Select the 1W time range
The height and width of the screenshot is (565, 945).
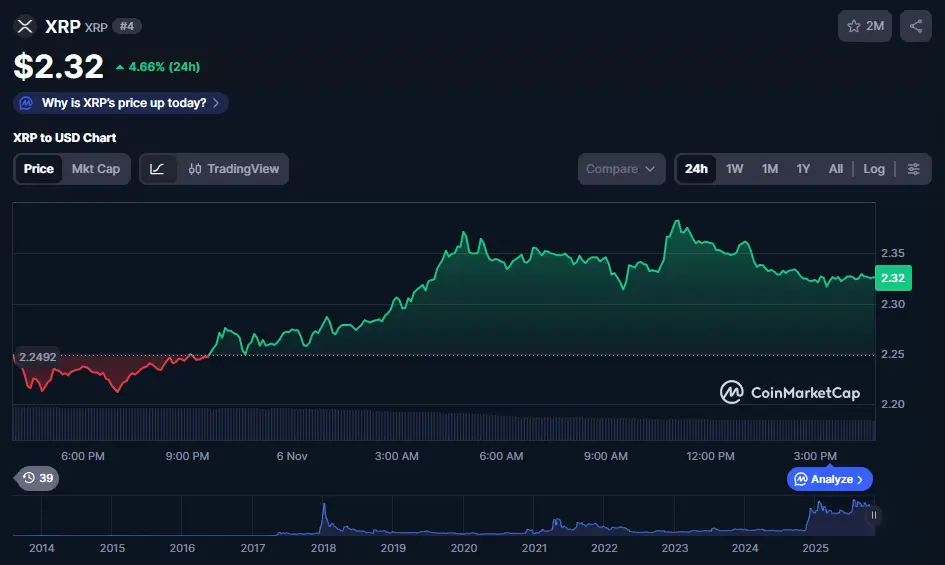point(735,169)
